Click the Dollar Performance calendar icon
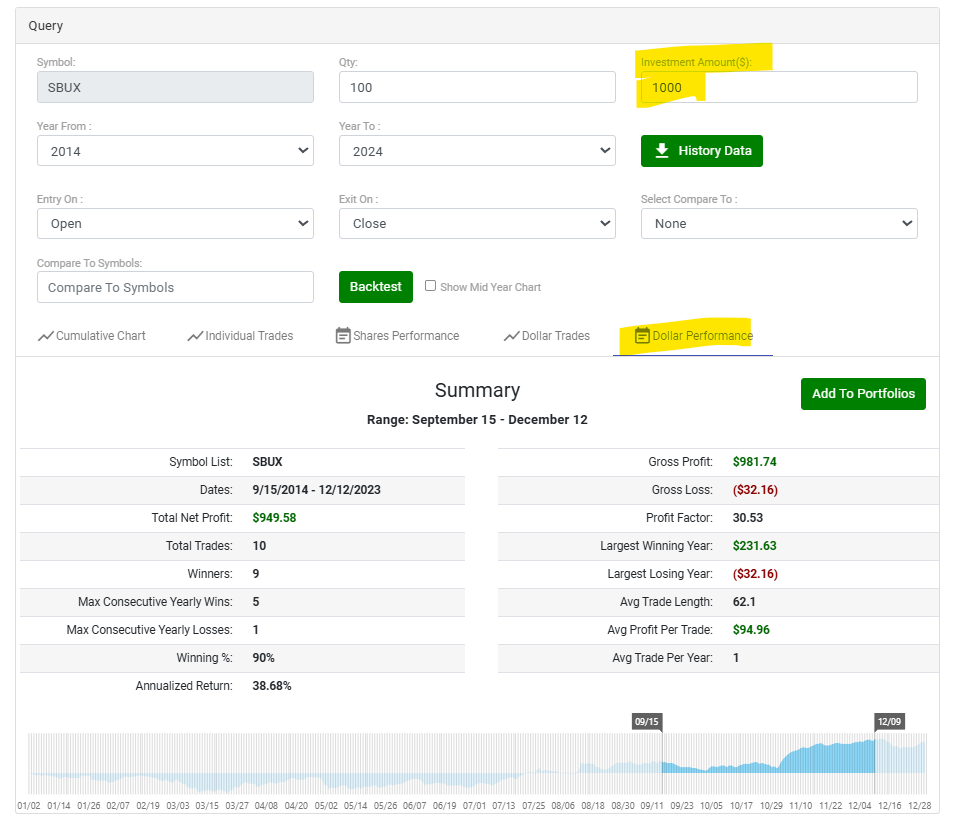The width and height of the screenshot is (958, 820). (x=642, y=335)
